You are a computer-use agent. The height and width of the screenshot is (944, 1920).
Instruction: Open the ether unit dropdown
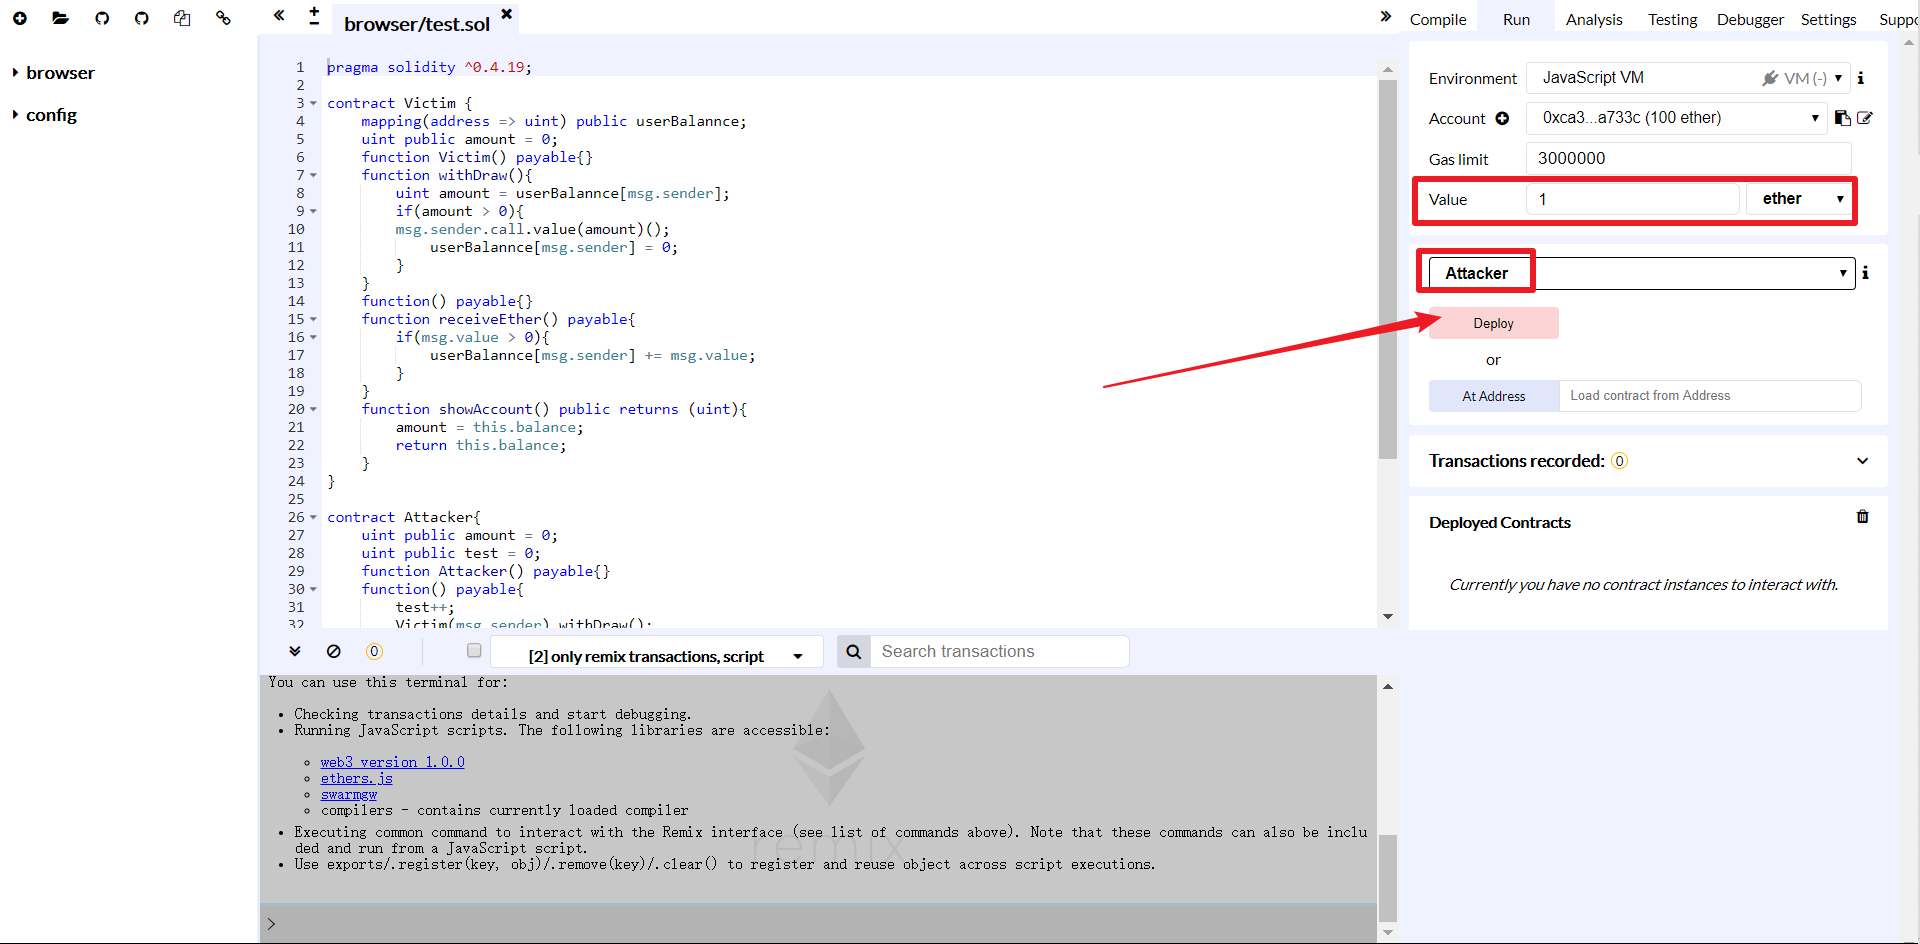coord(1799,199)
